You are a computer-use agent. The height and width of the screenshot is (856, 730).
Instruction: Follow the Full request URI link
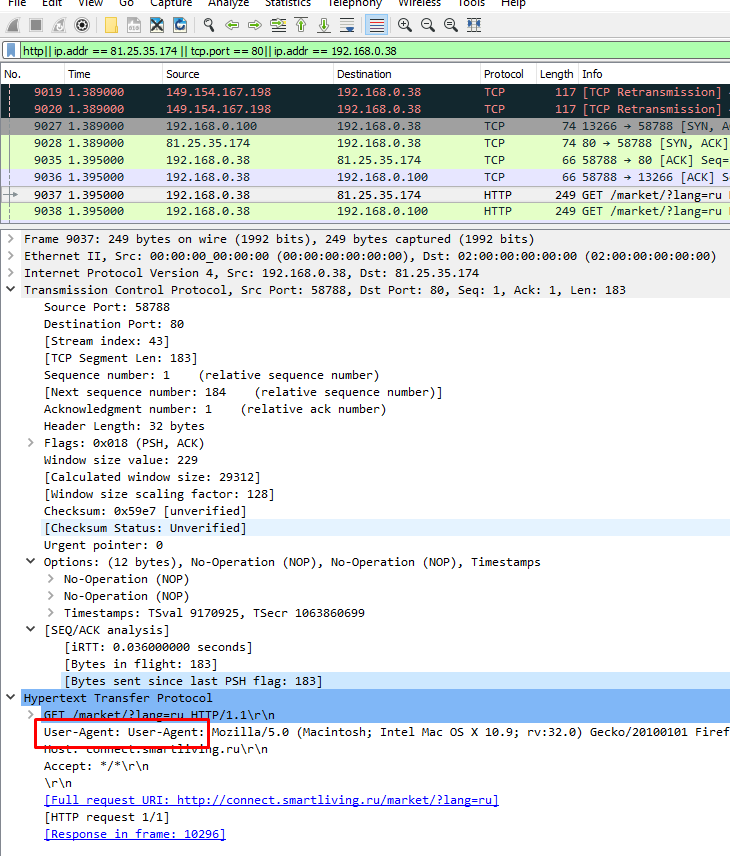pos(271,800)
